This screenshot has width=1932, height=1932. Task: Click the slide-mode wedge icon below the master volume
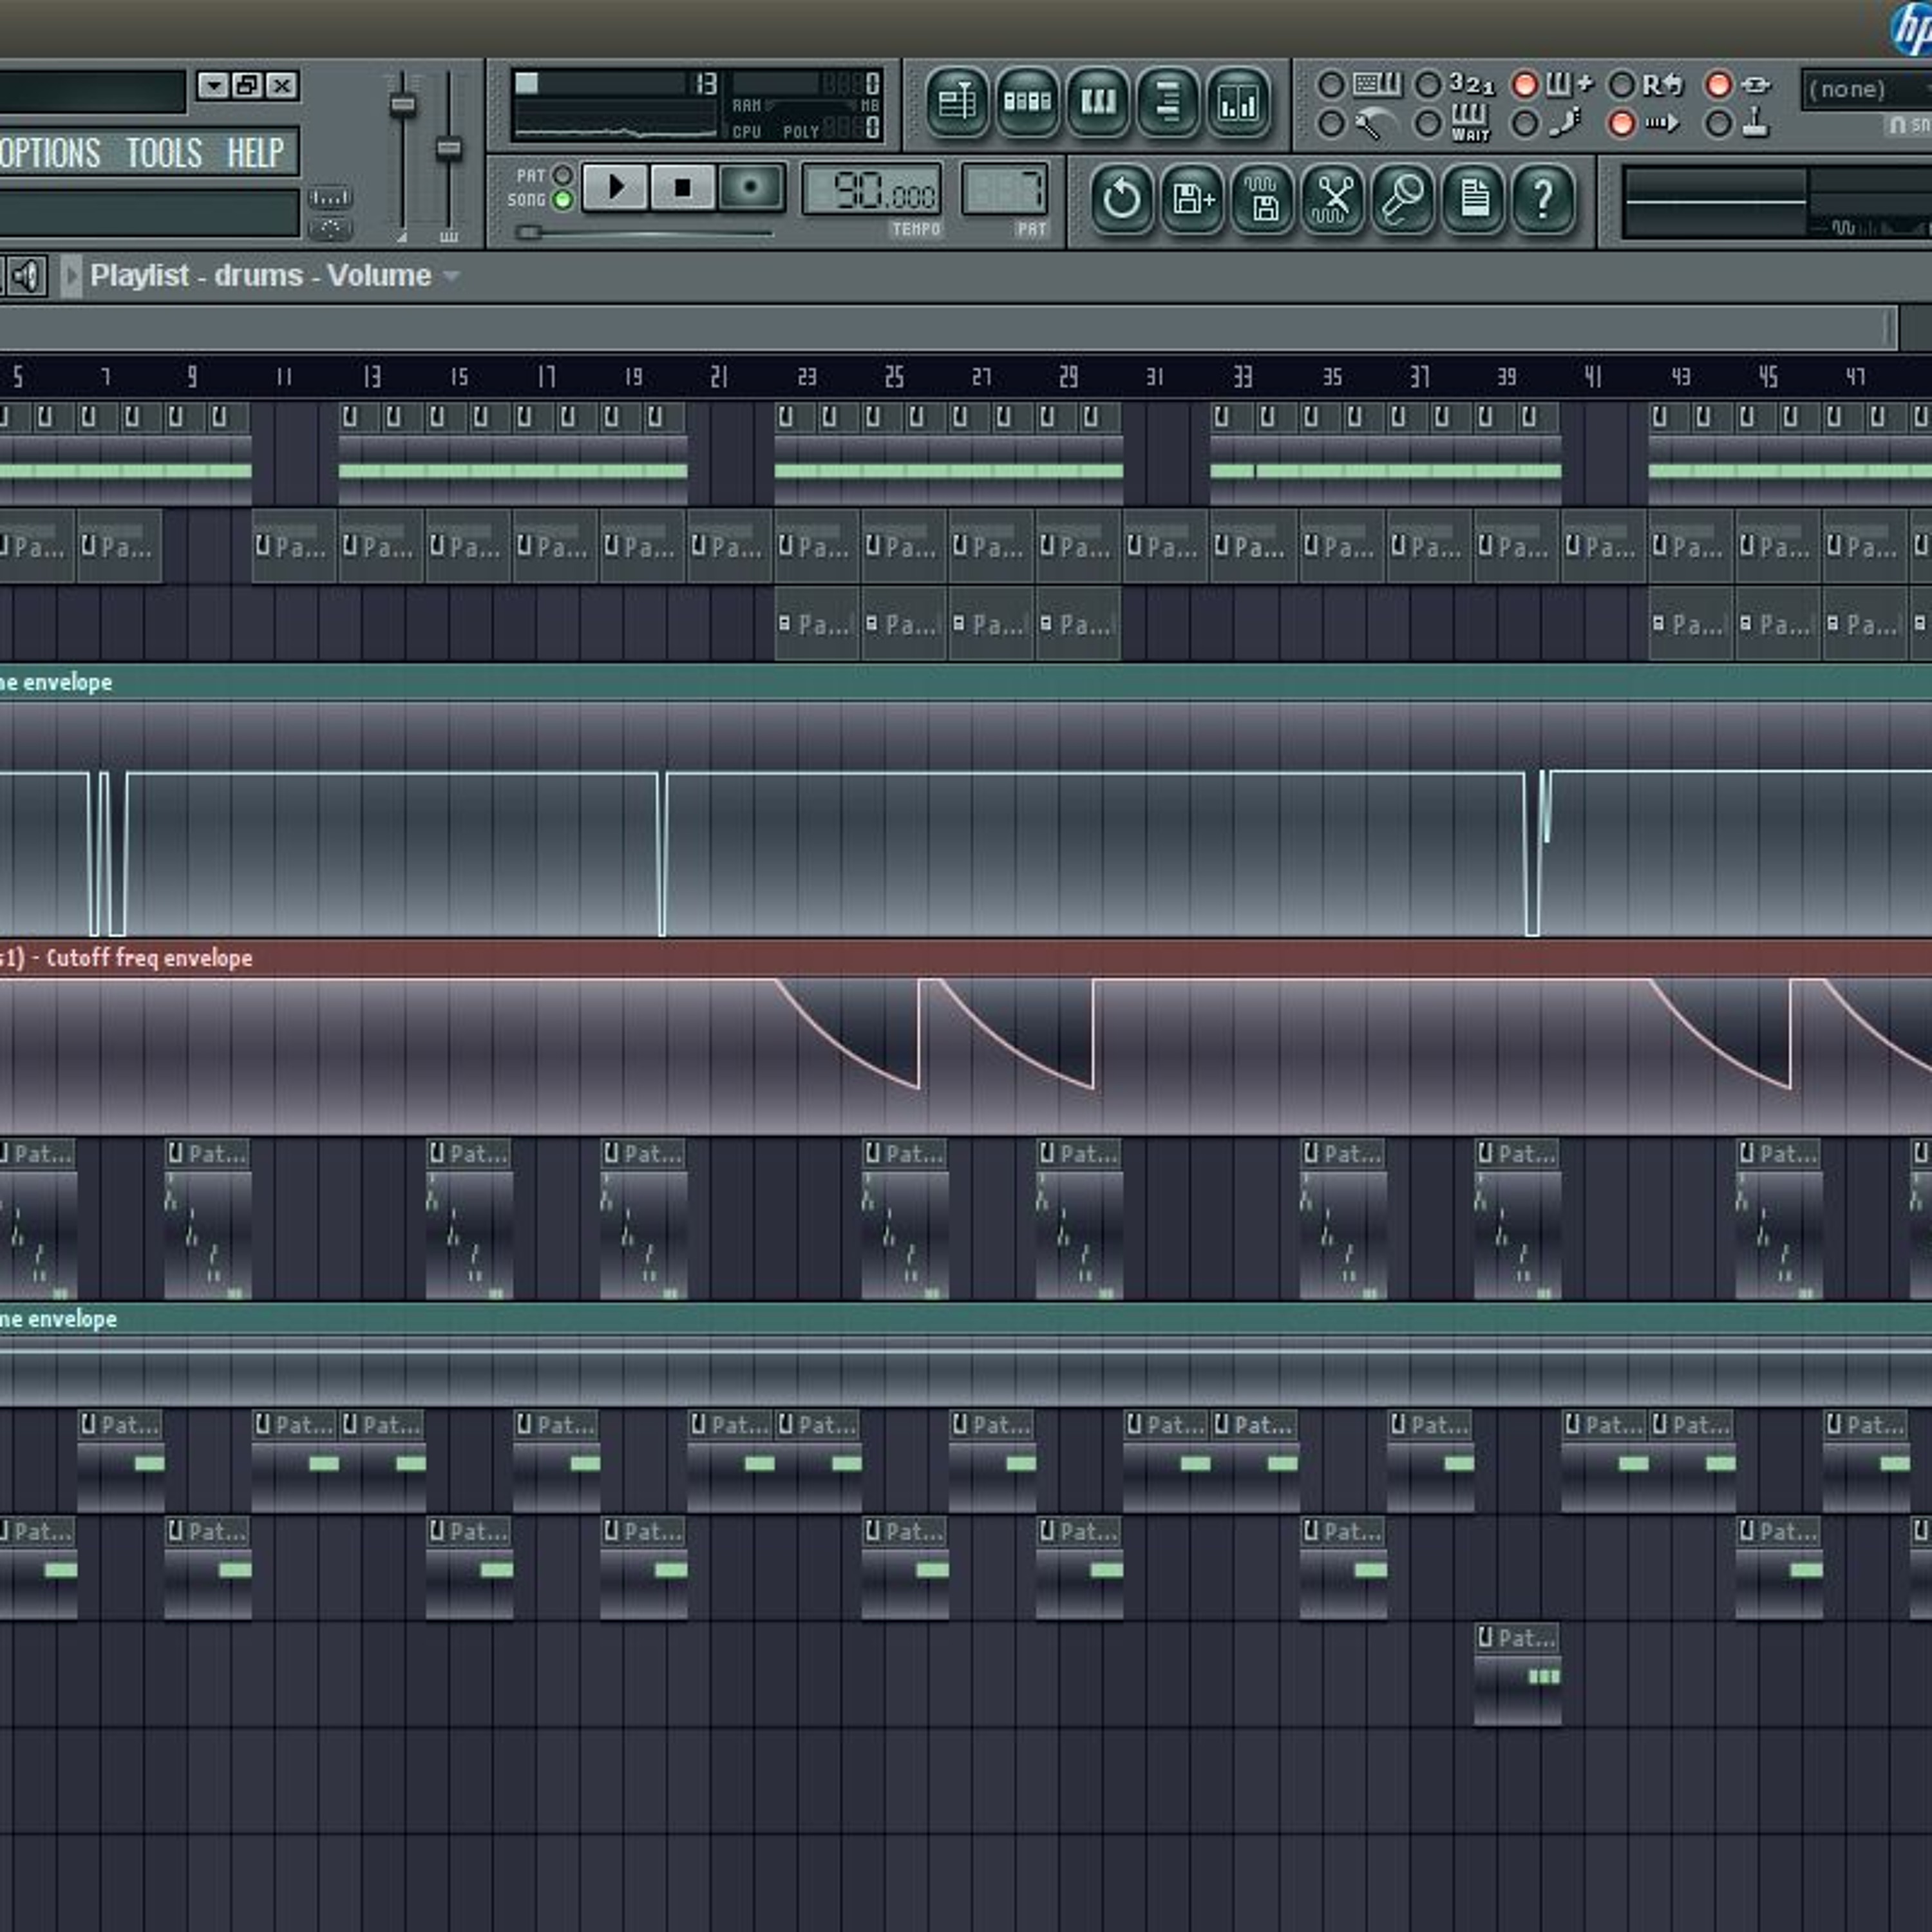402,237
